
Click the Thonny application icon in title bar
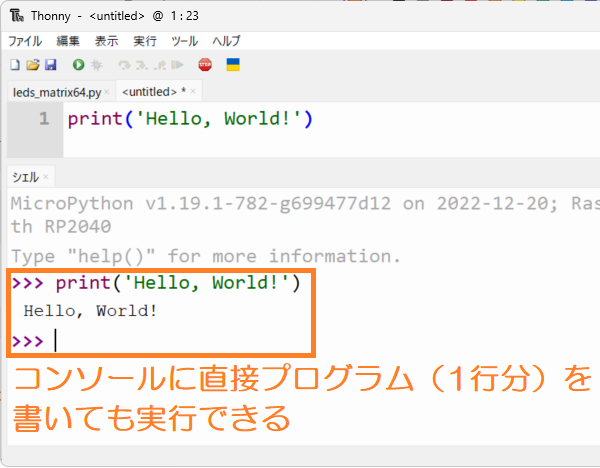16,16
